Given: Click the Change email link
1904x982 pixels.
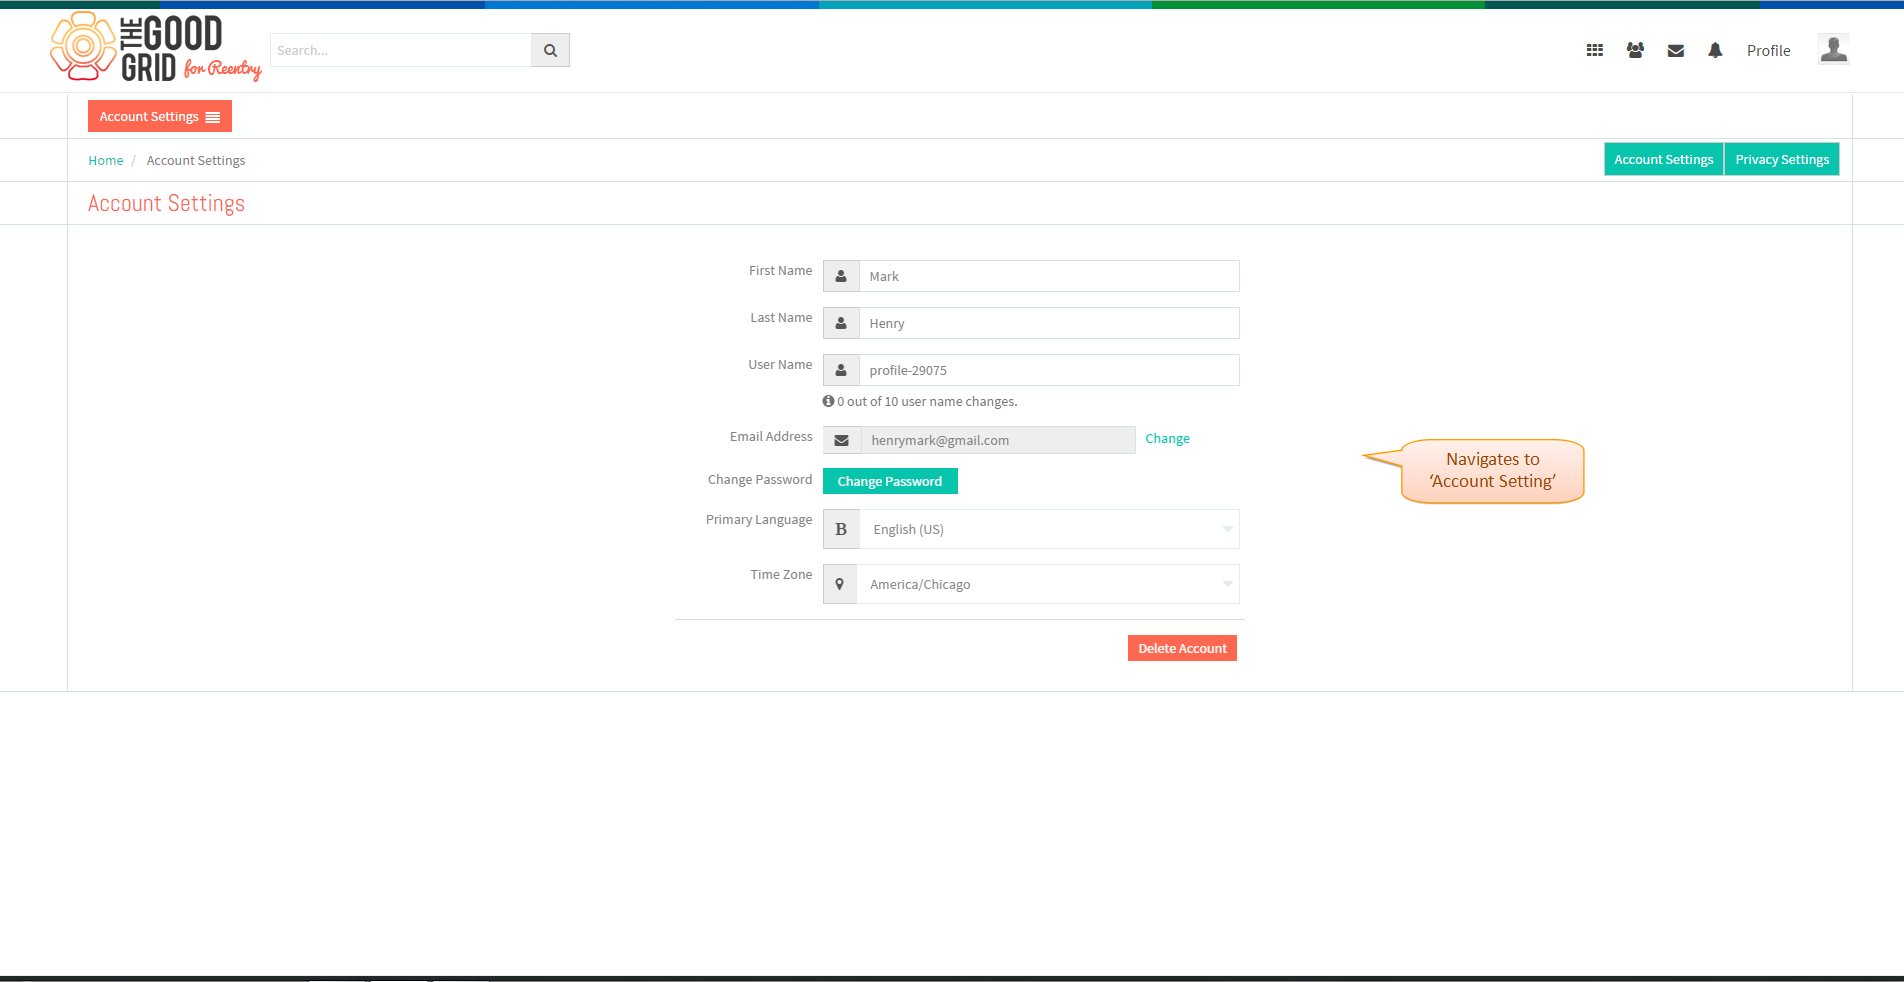Looking at the screenshot, I should (1167, 438).
